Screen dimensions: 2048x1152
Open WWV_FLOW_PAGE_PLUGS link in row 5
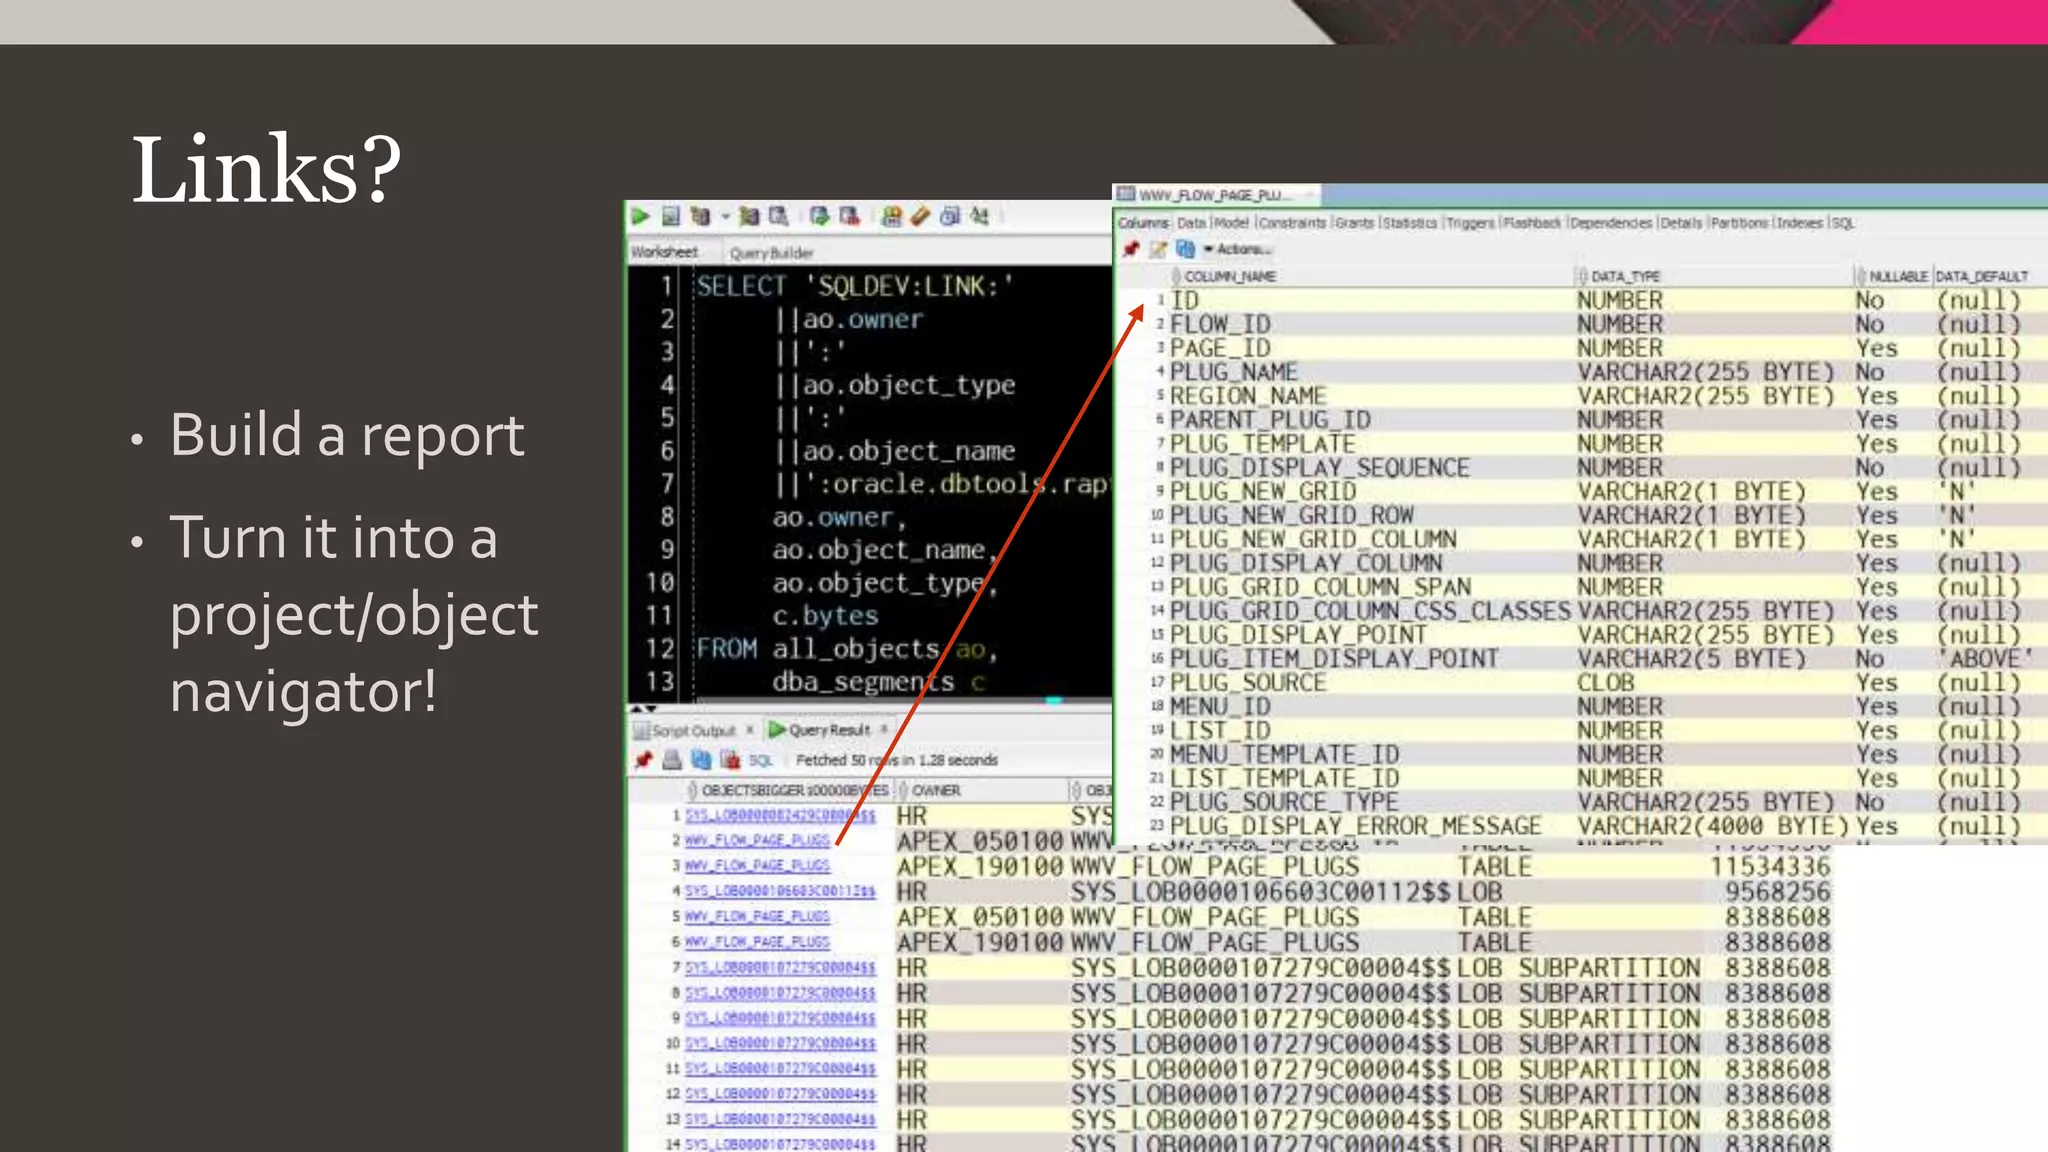(757, 916)
